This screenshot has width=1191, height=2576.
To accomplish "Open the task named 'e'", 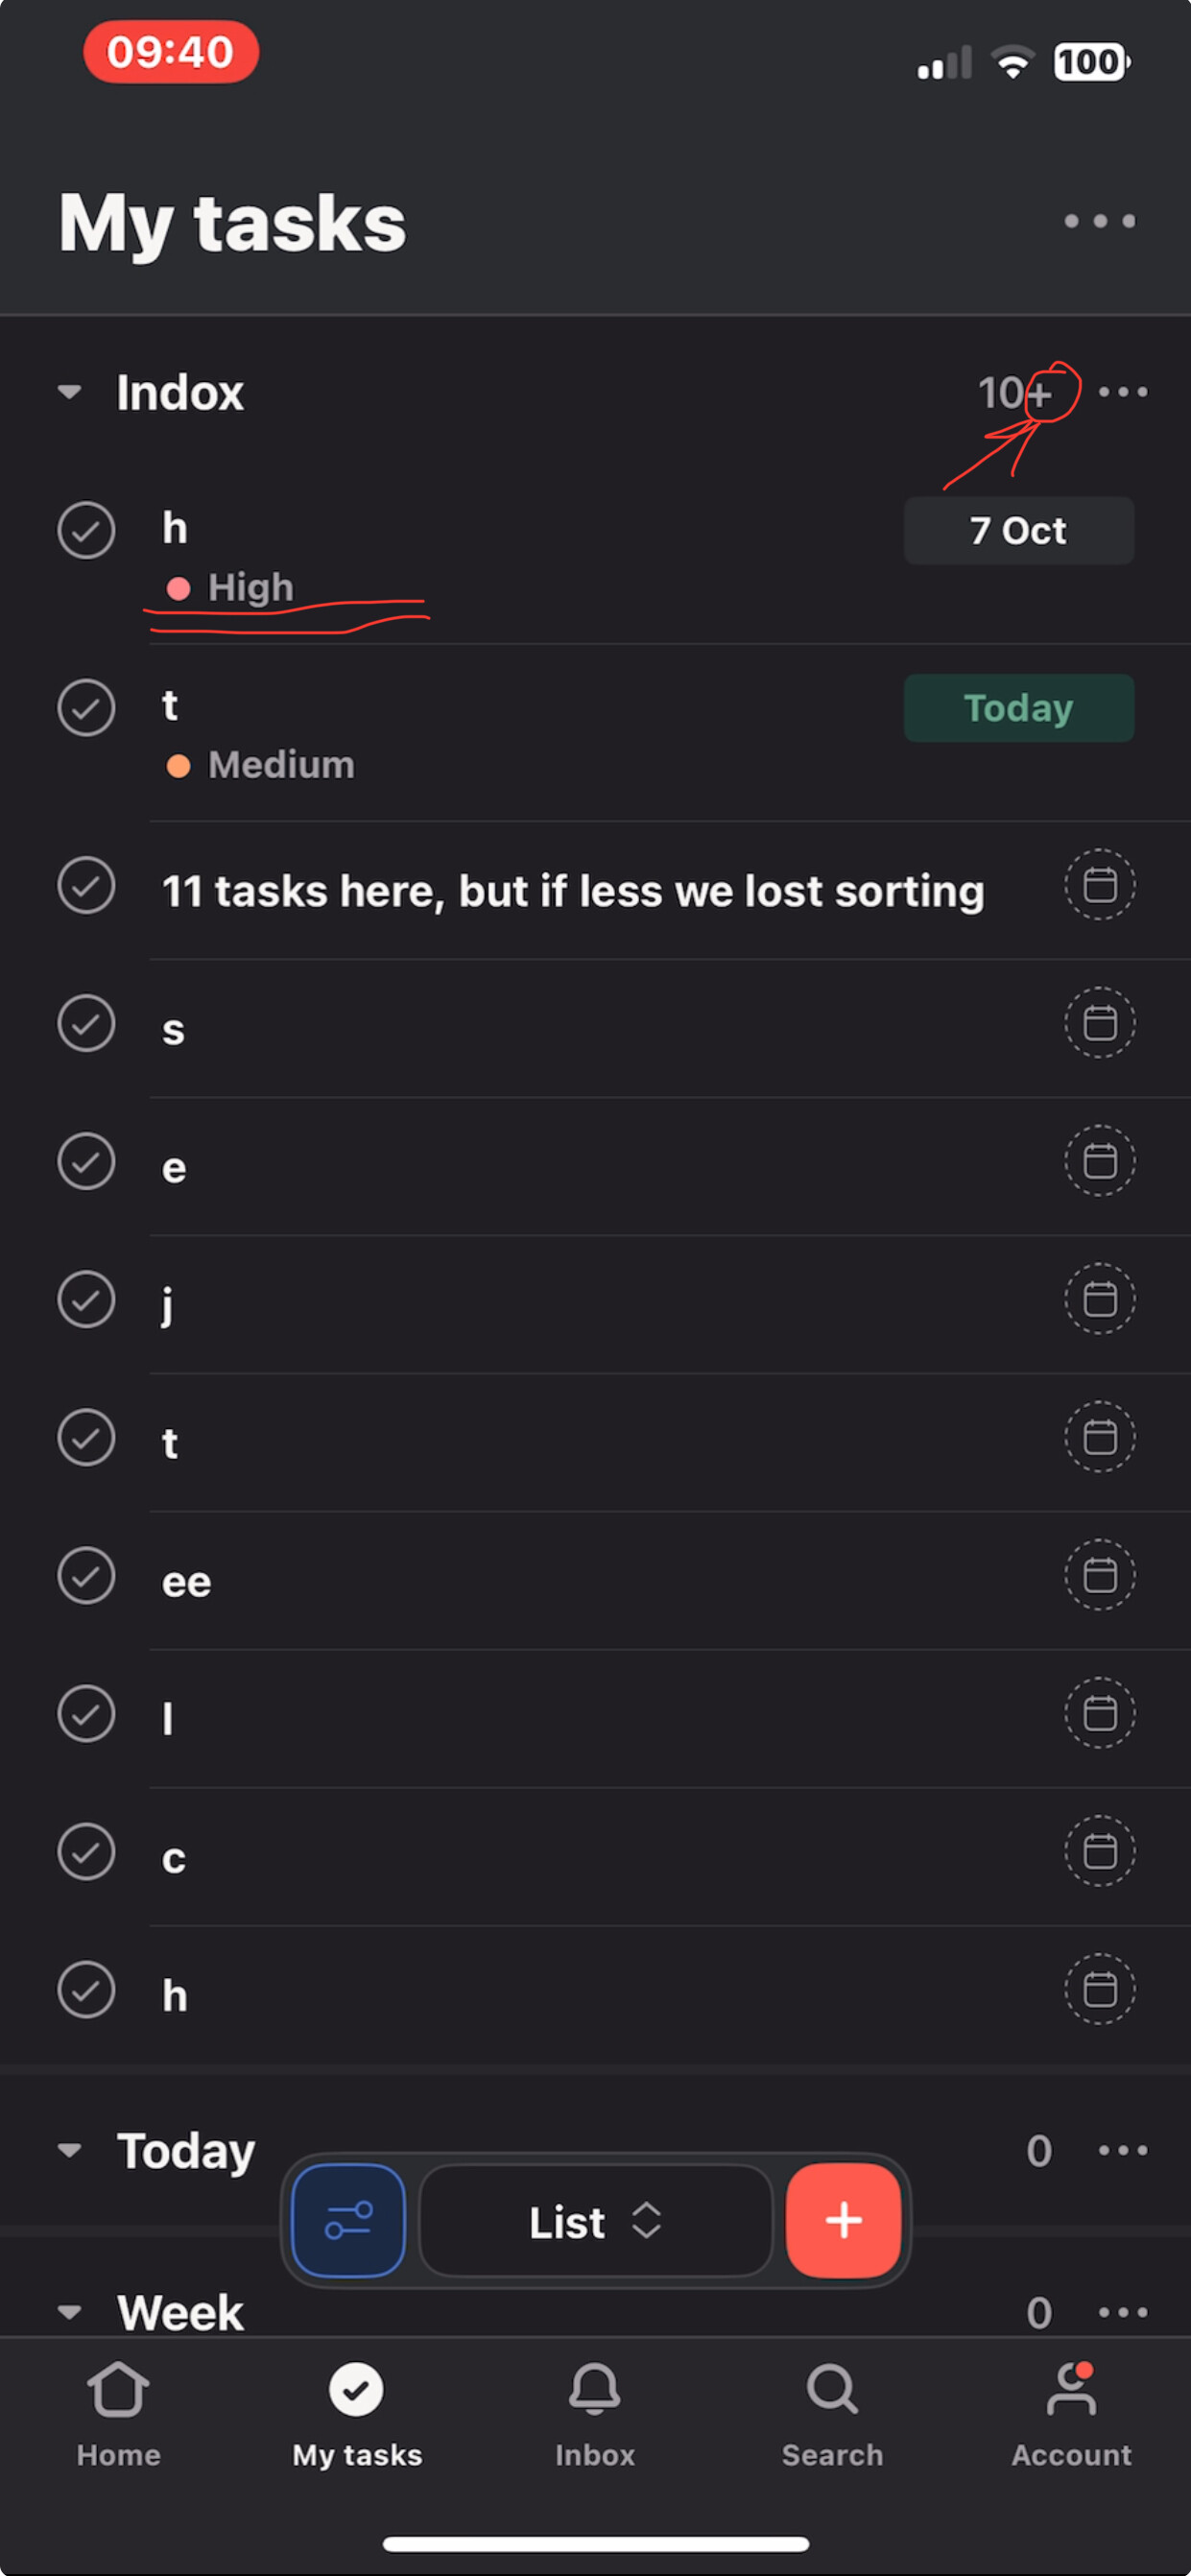I will 174,1167.
